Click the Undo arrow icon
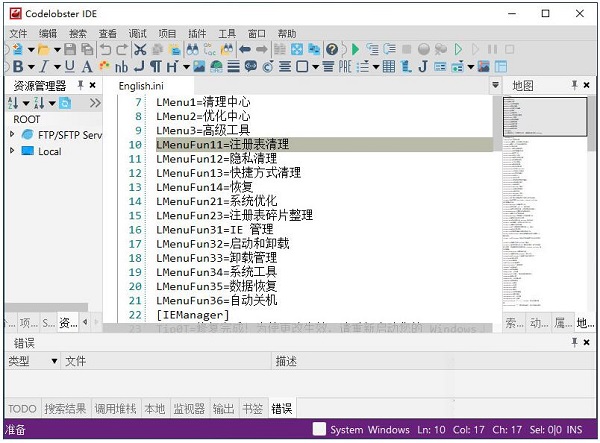 [x=106, y=49]
